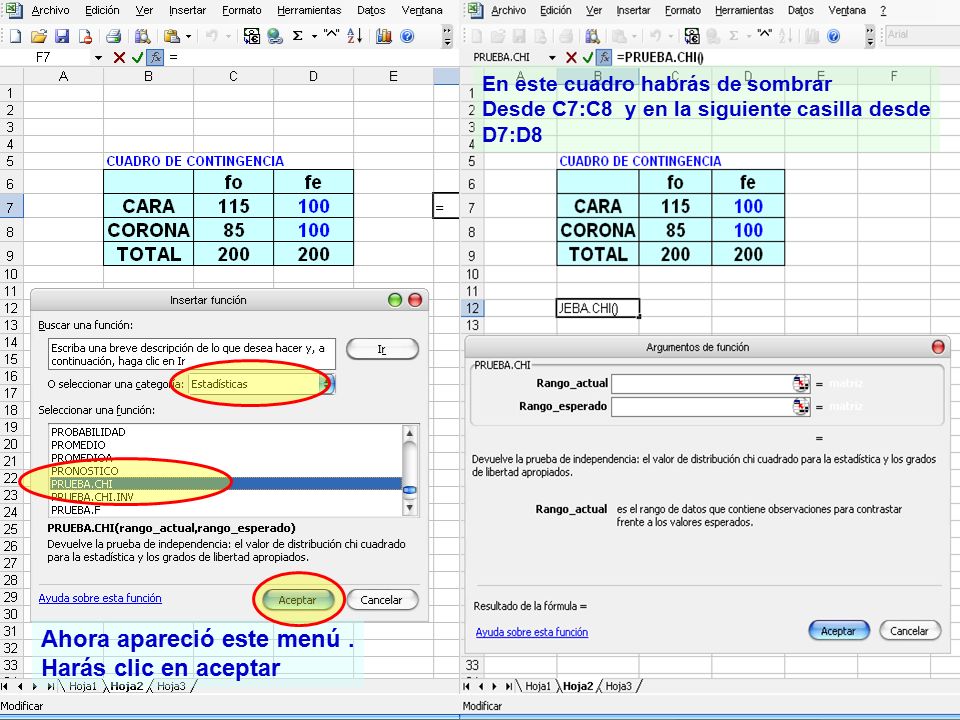The height and width of the screenshot is (720, 960).
Task: Open Ayuda sobre esta función link, left dialog
Action: point(100,598)
